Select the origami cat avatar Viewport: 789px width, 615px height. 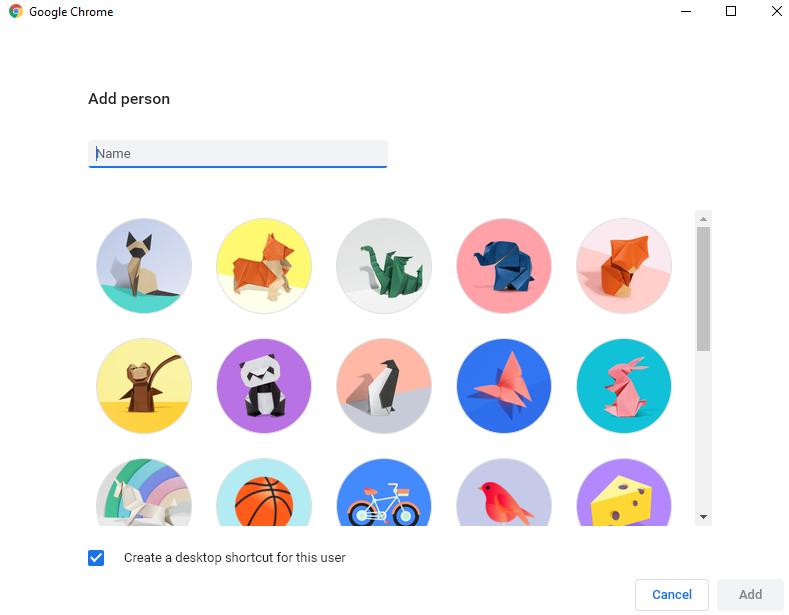[144, 266]
